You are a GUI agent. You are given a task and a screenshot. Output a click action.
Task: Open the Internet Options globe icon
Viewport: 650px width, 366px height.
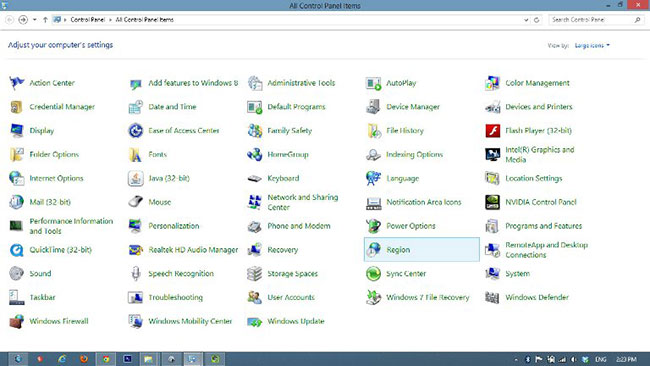point(17,178)
